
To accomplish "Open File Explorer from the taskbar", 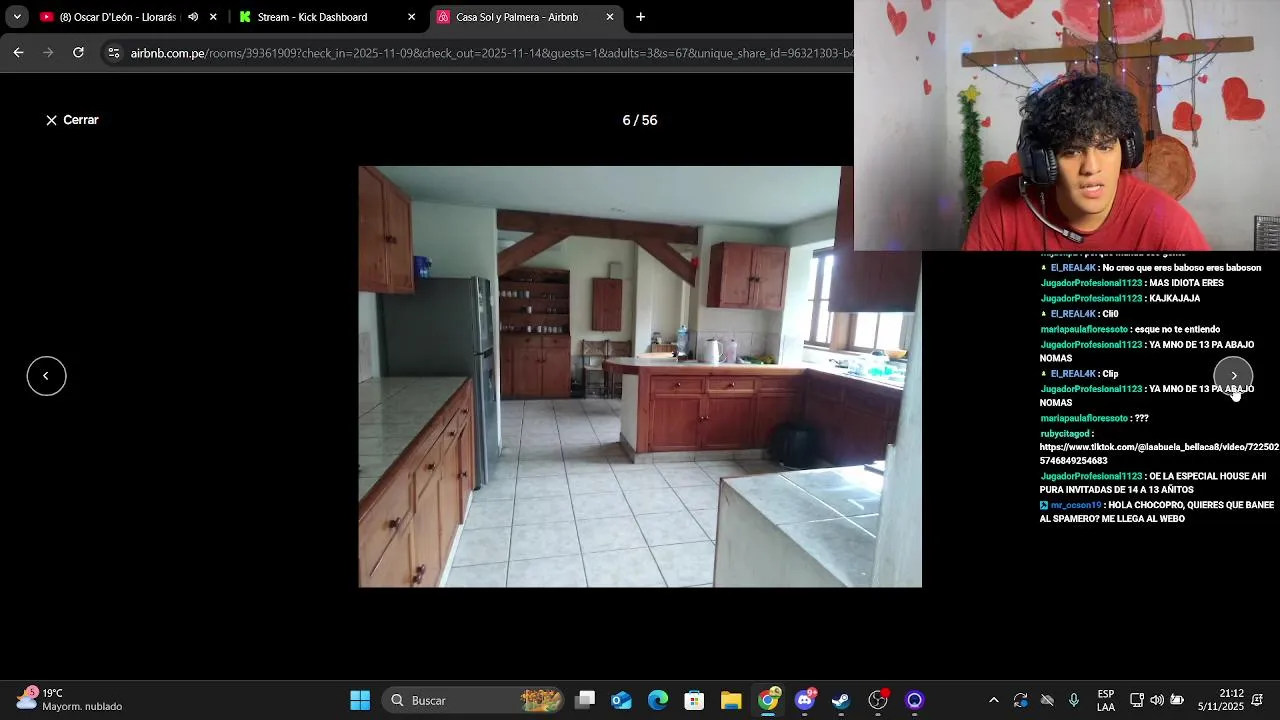I will pyautogui.click(x=731, y=700).
